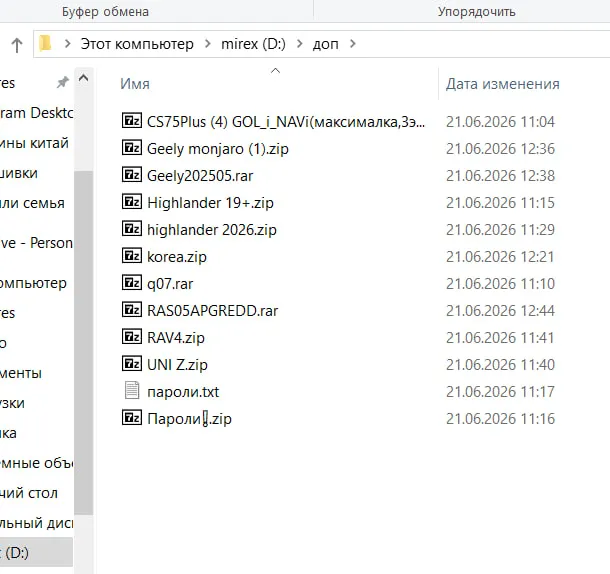Click 7z icon of Geely monjaro (1).zip
The image size is (610, 574).
tap(132, 147)
